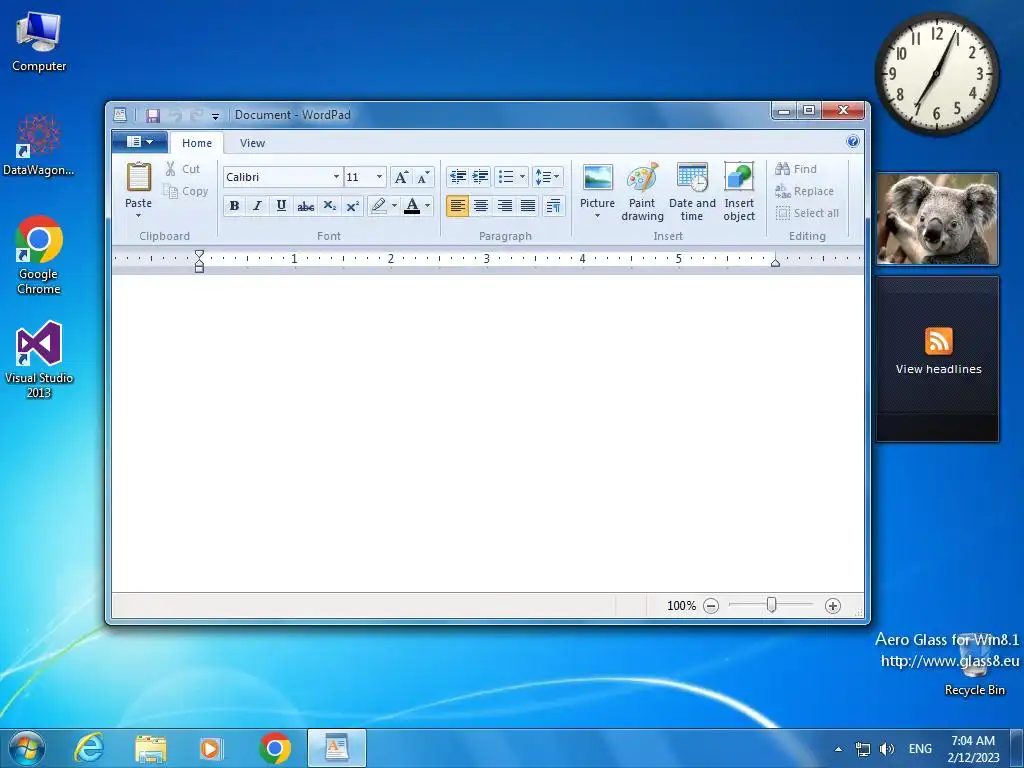
Task: Click the koala slideshow gadget
Action: point(937,219)
